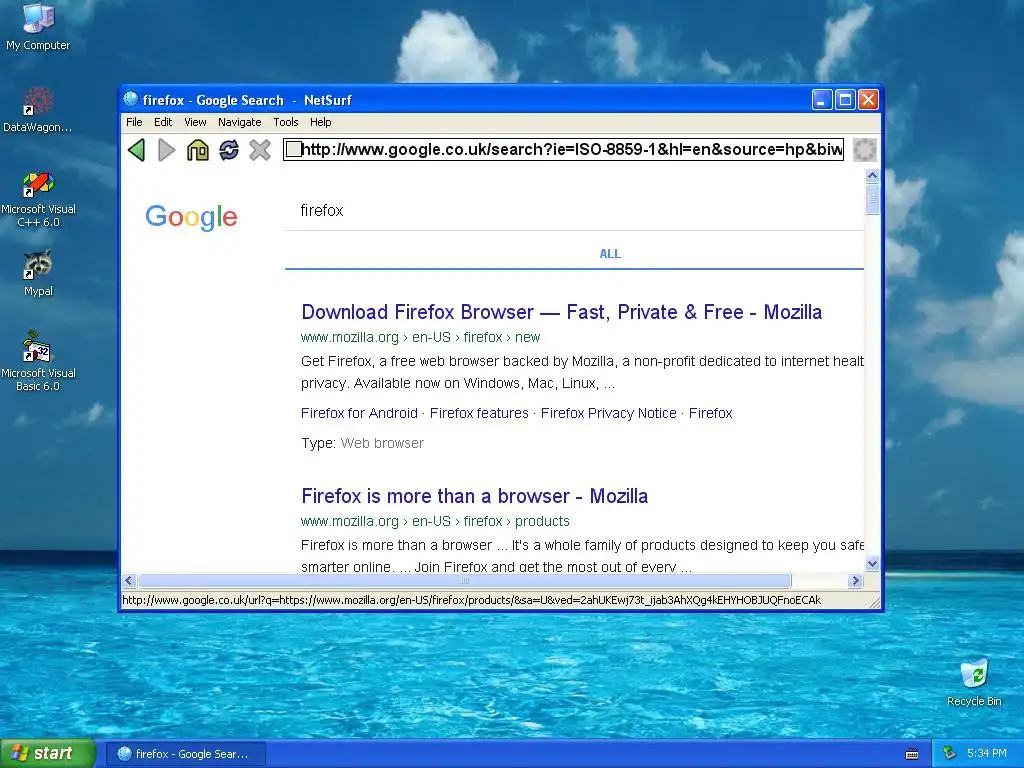Screen dimensions: 1024x768
Task: Click the Google logo
Action: tap(191, 217)
